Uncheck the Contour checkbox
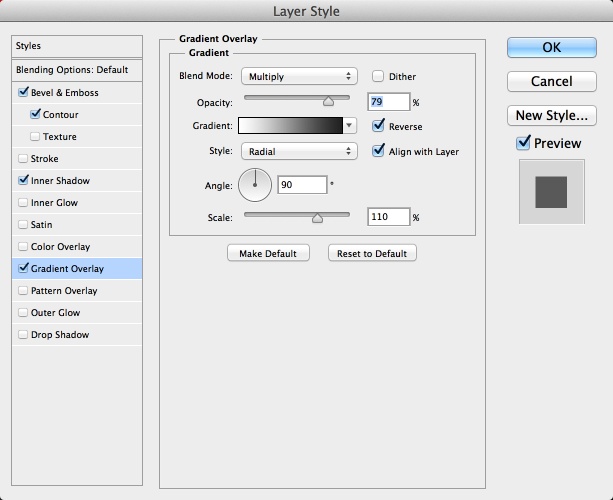 click(x=35, y=114)
